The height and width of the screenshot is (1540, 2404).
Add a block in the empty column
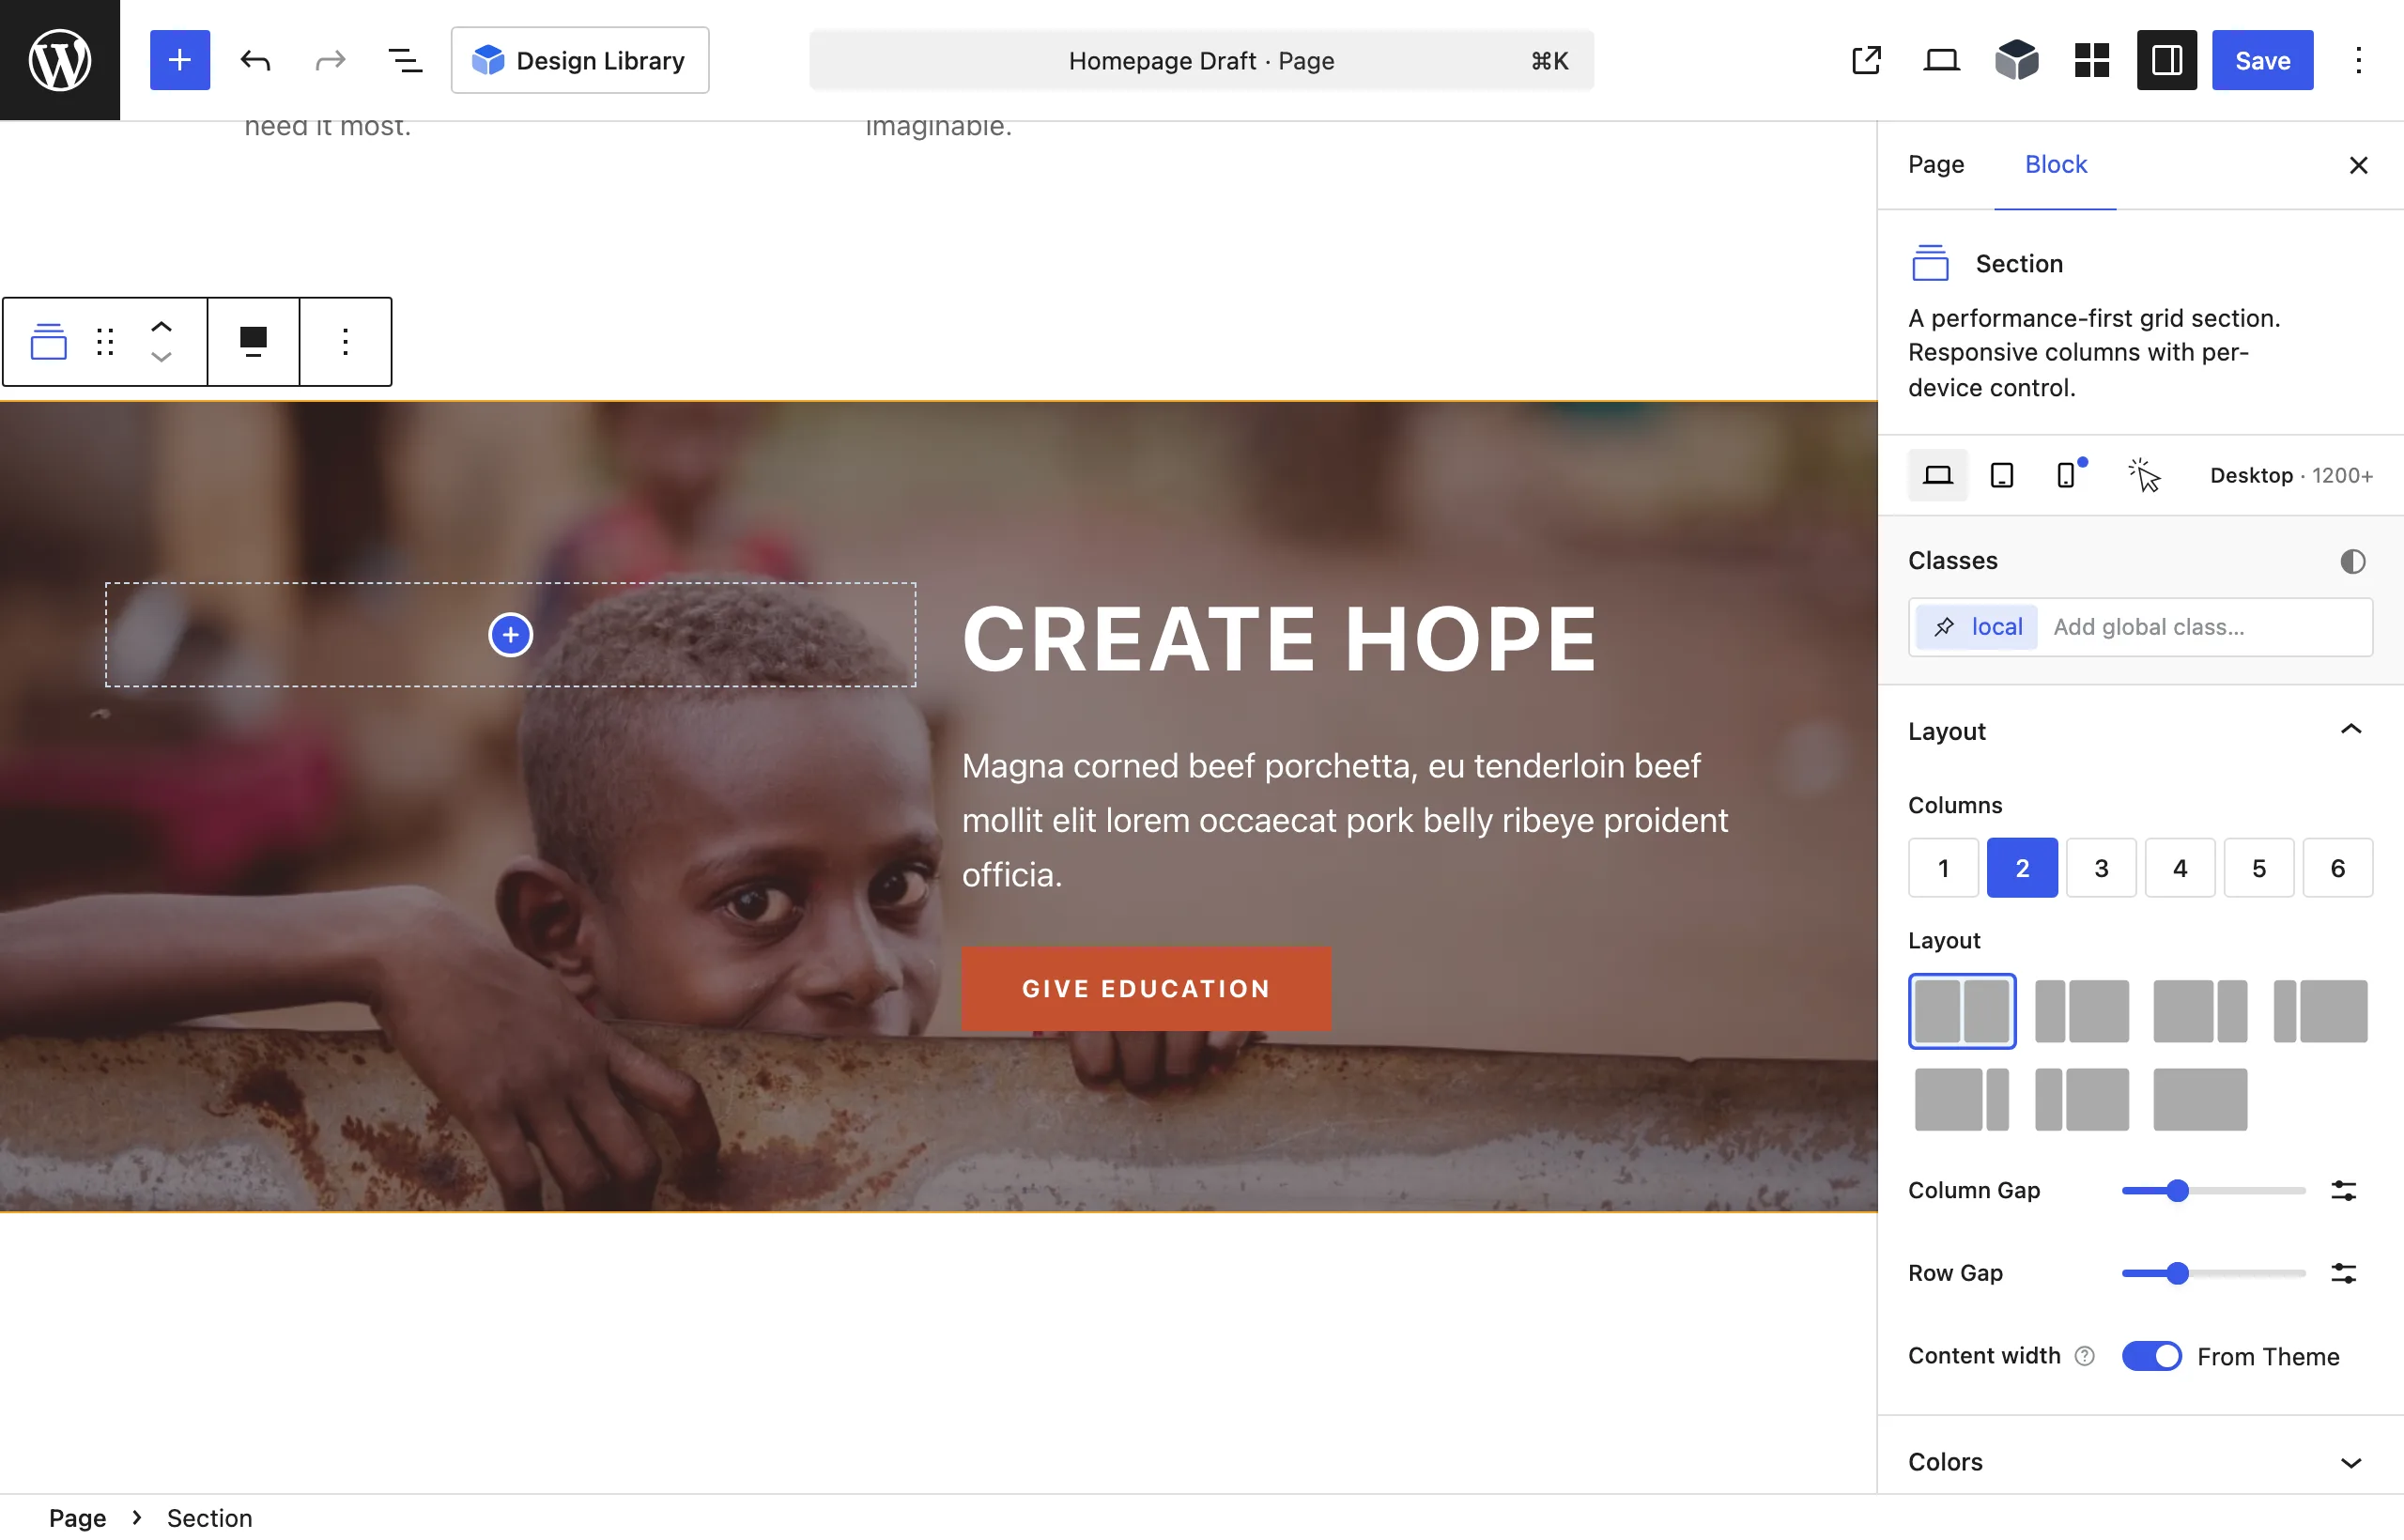(x=510, y=634)
